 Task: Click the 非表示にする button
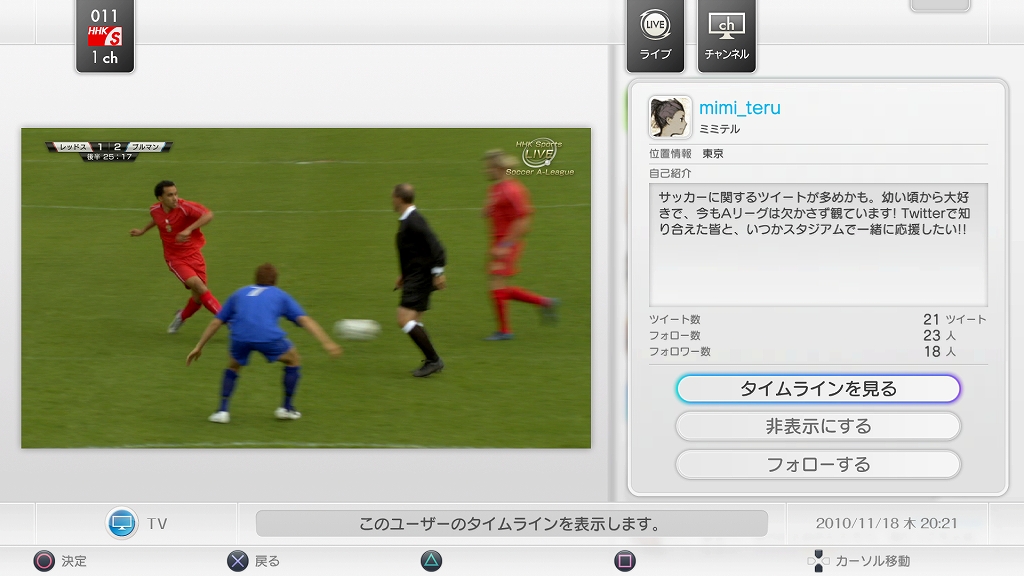818,426
